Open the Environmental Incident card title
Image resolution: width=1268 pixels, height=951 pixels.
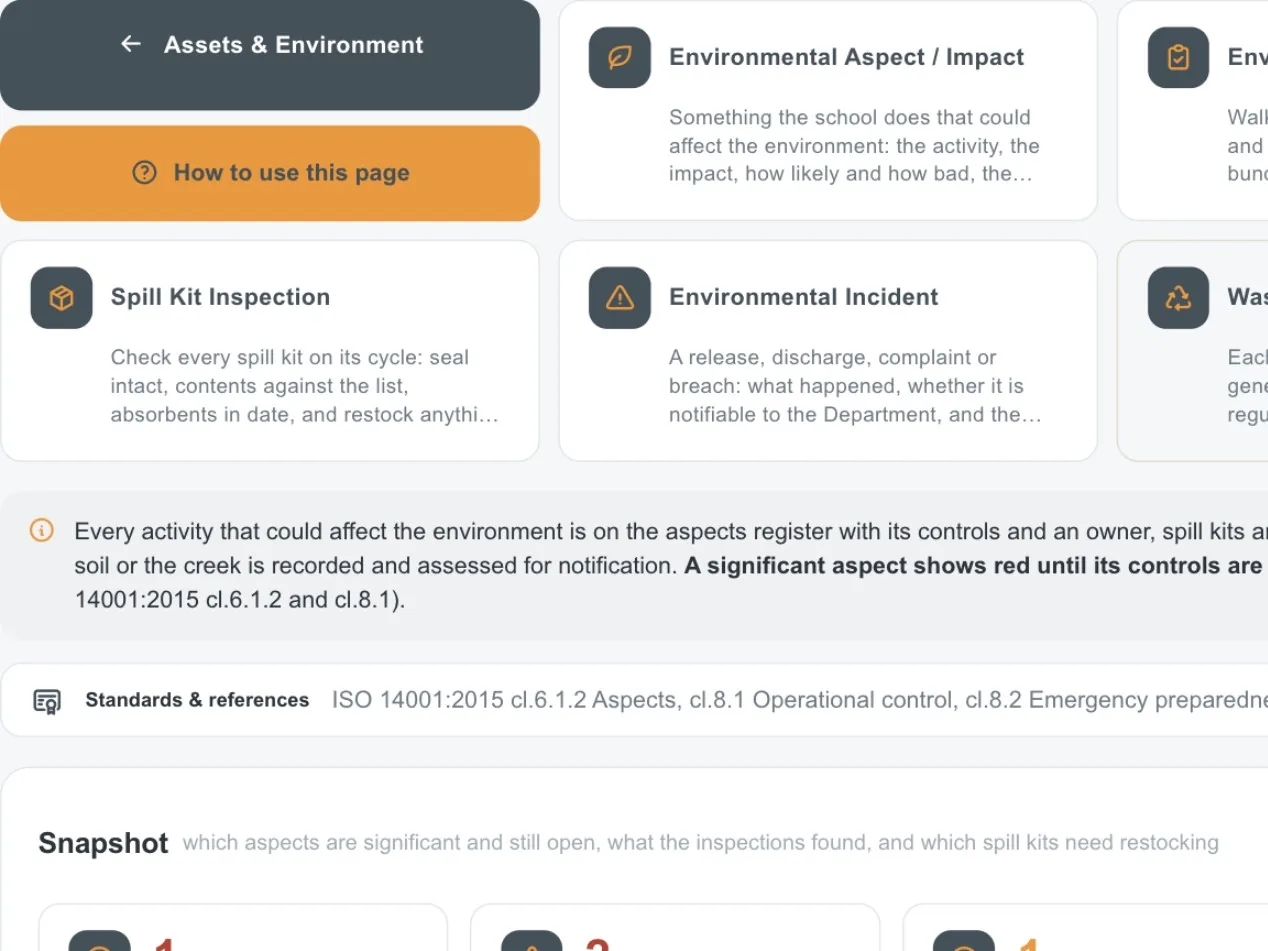(x=804, y=297)
